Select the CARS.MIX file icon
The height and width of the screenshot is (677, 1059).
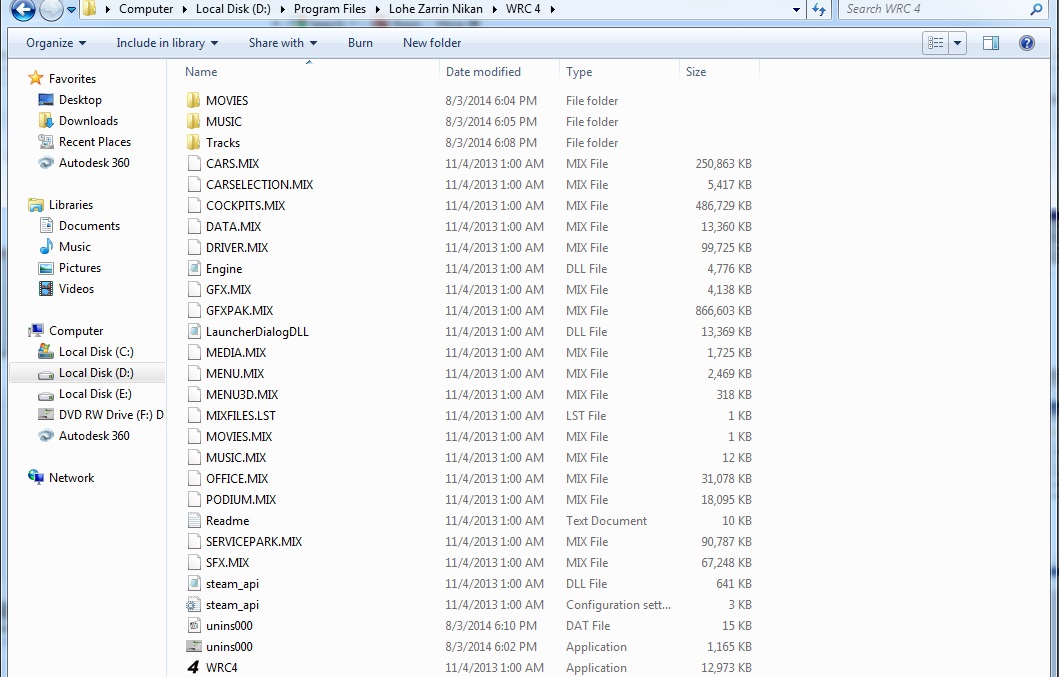click(194, 163)
